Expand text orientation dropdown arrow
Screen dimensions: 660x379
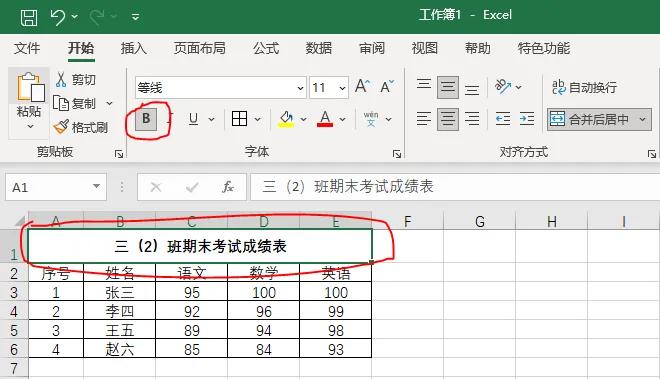coord(519,87)
